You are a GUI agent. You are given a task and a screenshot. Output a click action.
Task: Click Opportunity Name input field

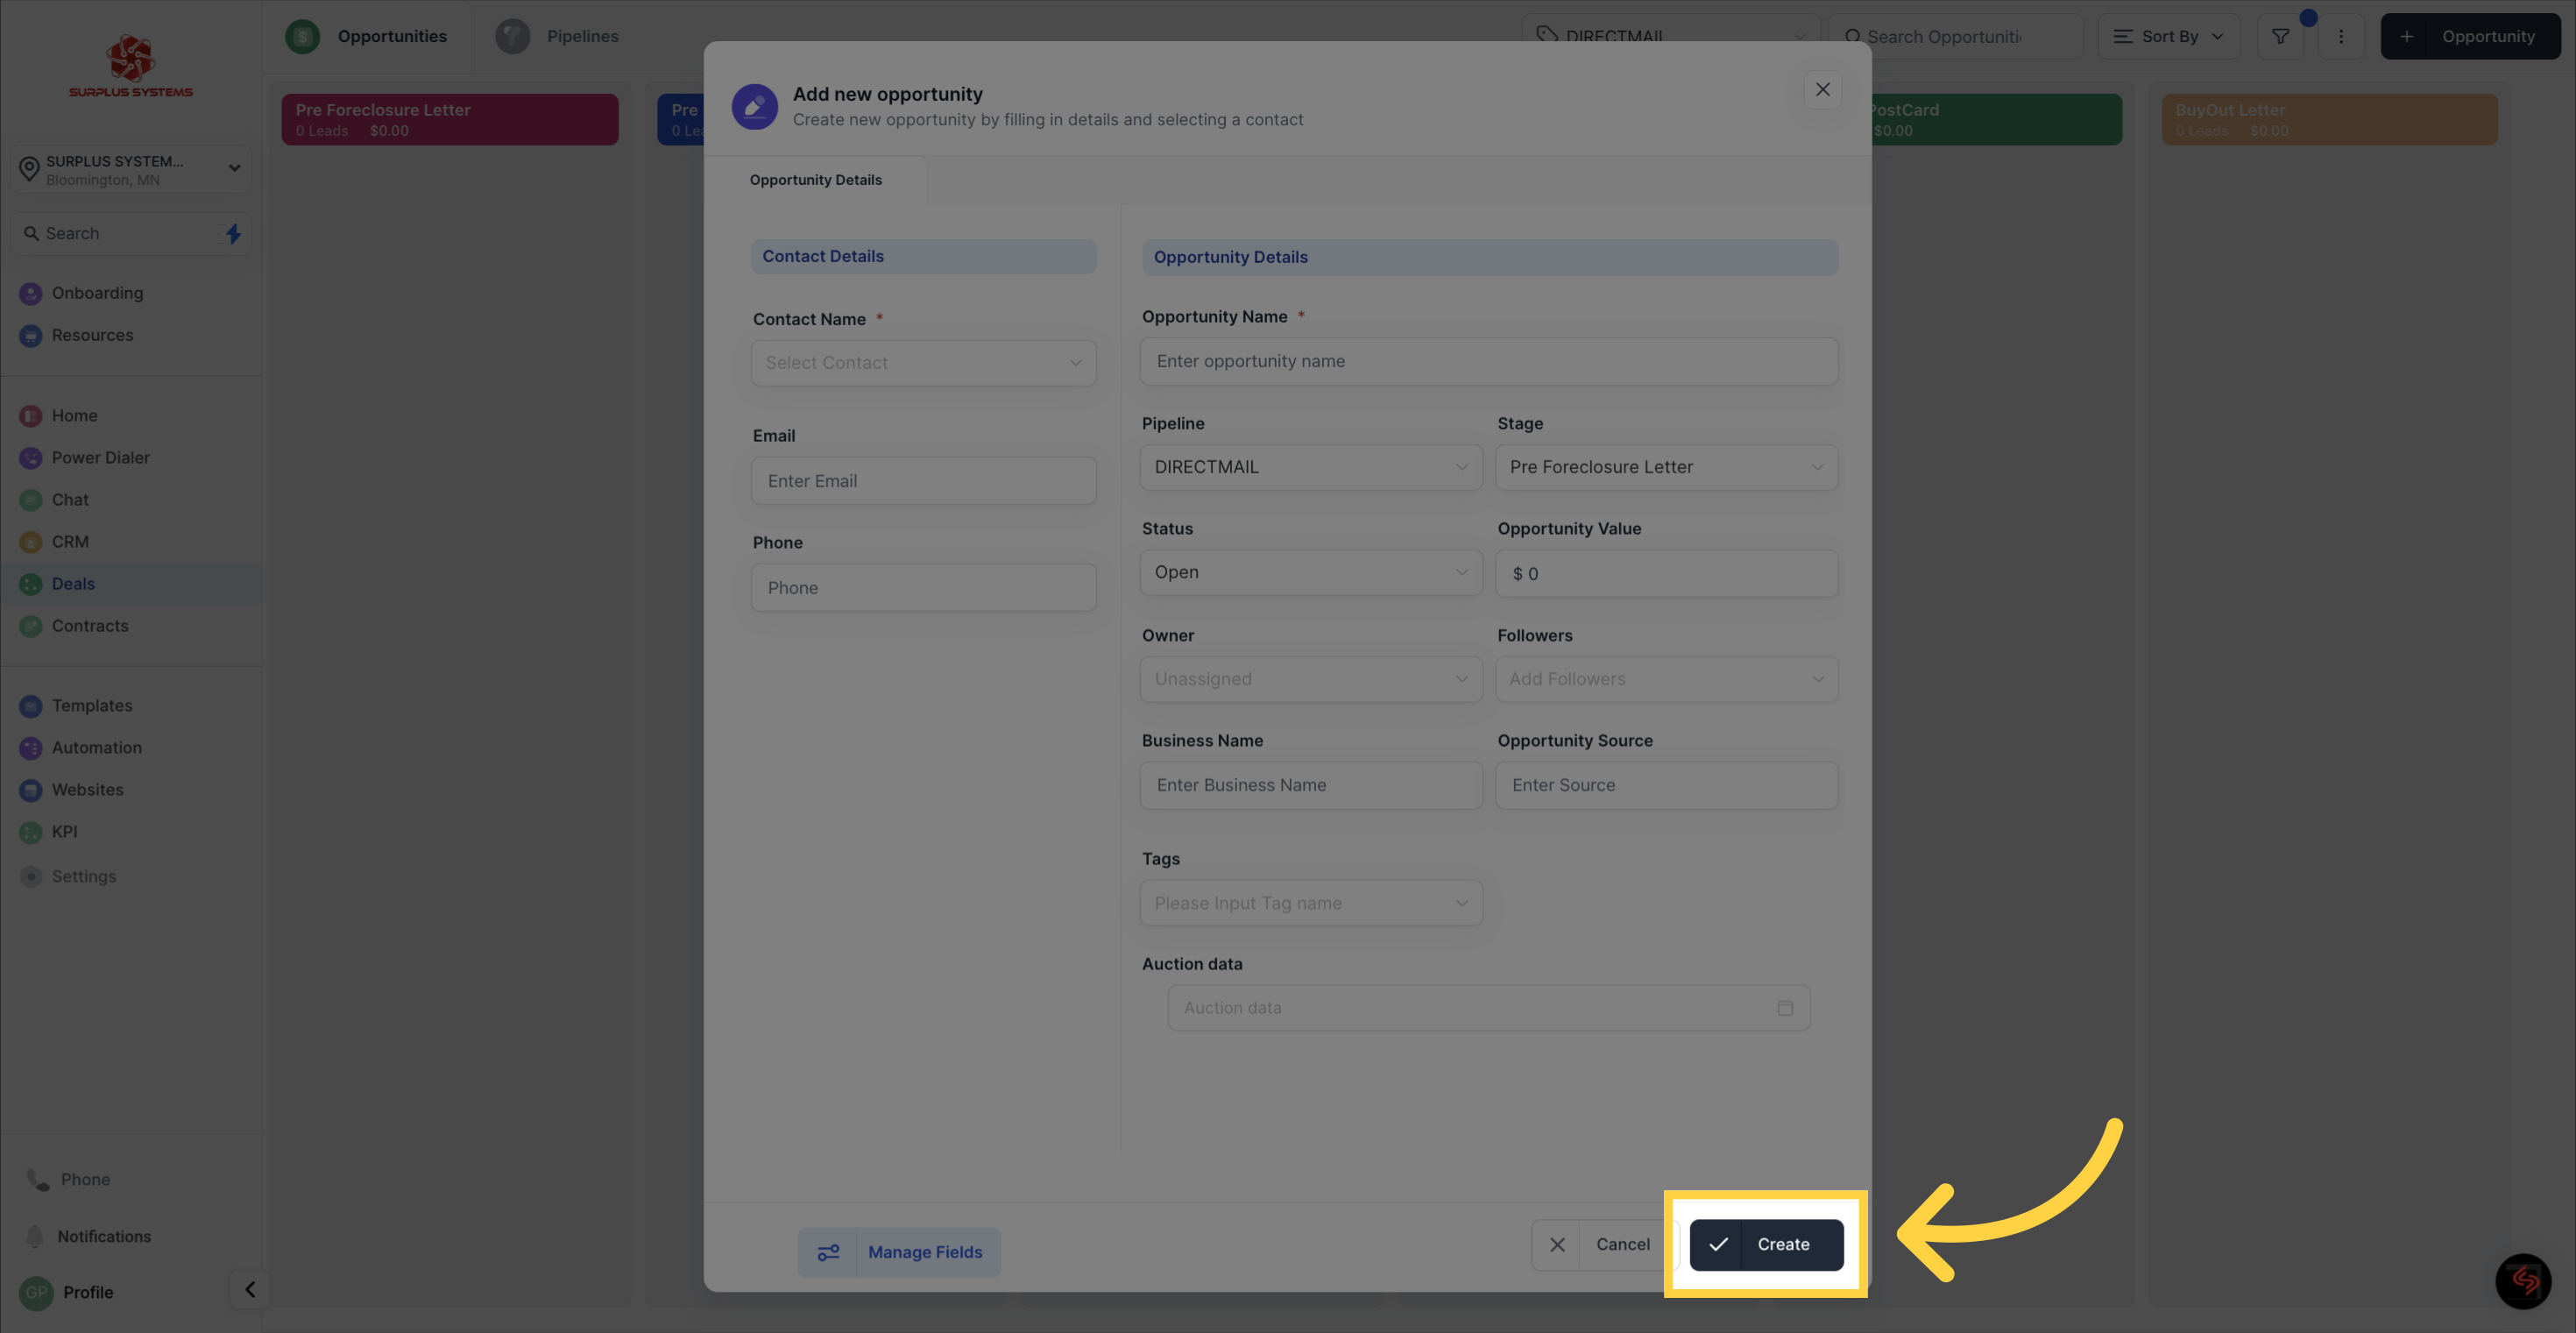[x=1489, y=360]
